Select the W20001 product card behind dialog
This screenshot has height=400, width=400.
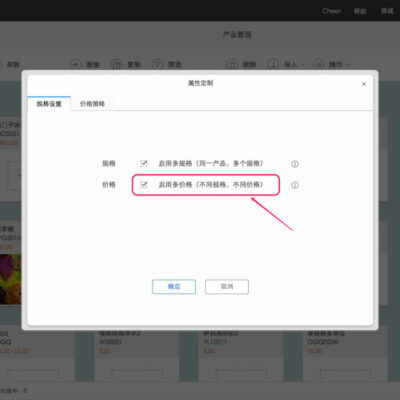click(137, 355)
